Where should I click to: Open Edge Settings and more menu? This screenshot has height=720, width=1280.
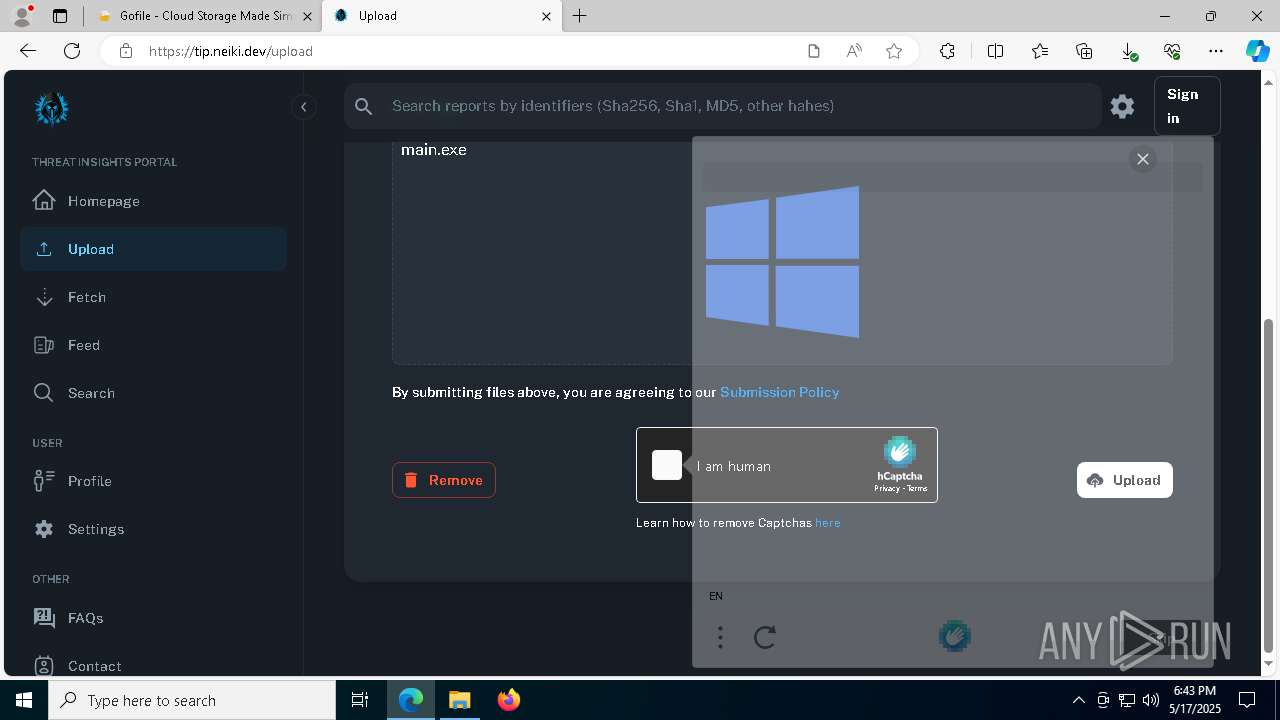pyautogui.click(x=1216, y=51)
